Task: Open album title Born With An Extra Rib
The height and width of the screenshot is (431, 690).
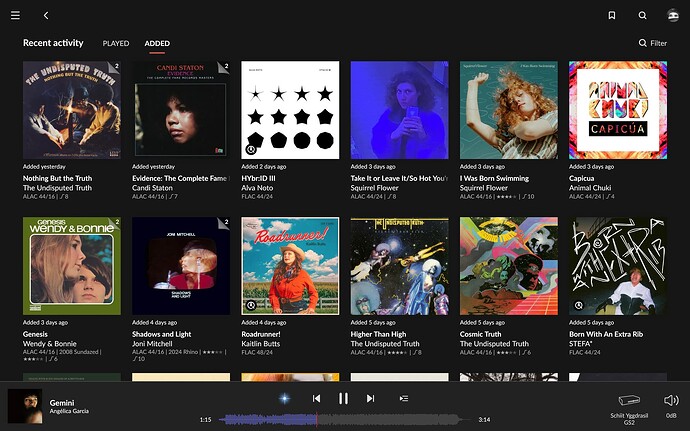Action: 606,334
